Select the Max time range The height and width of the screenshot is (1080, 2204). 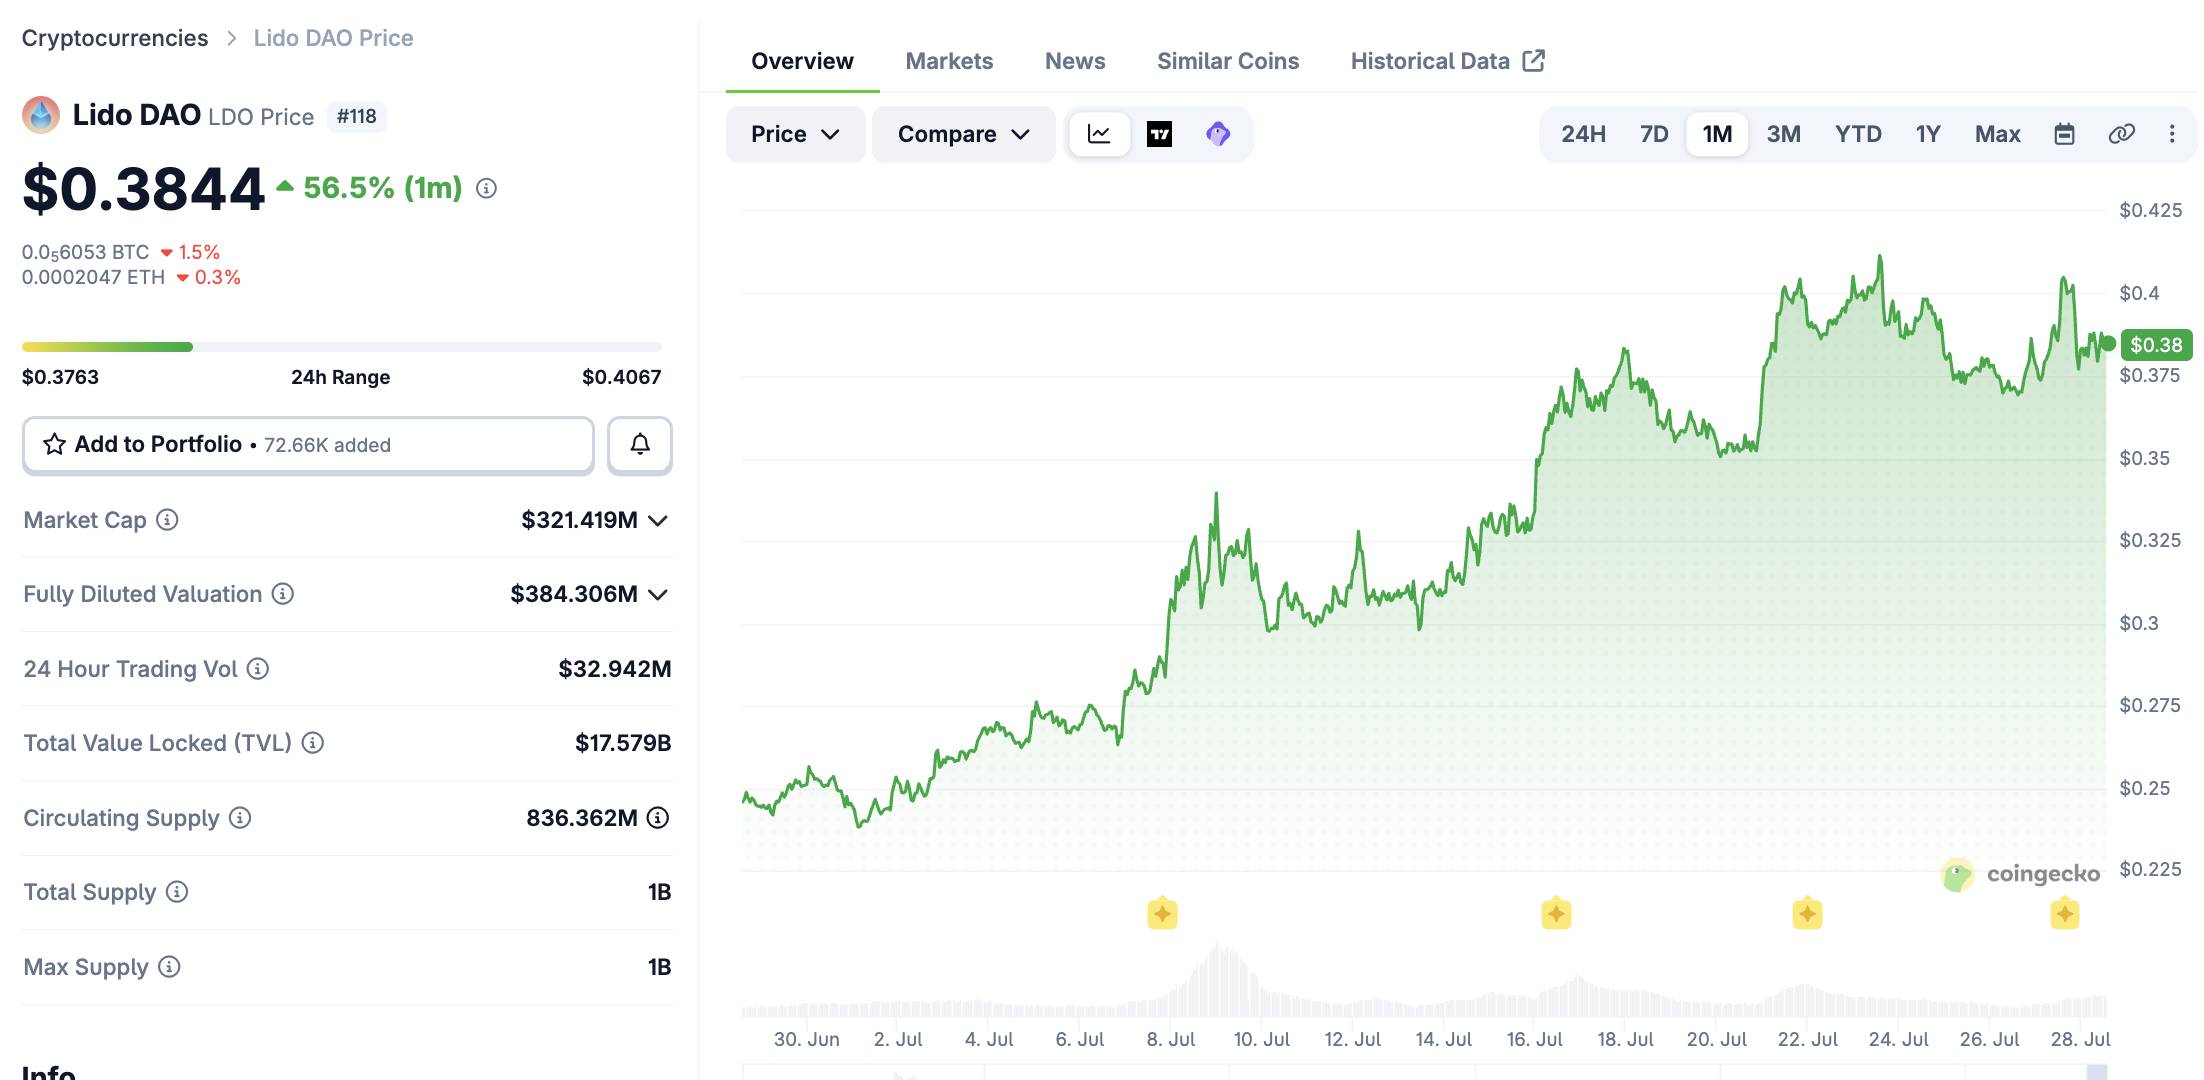tap(1997, 134)
